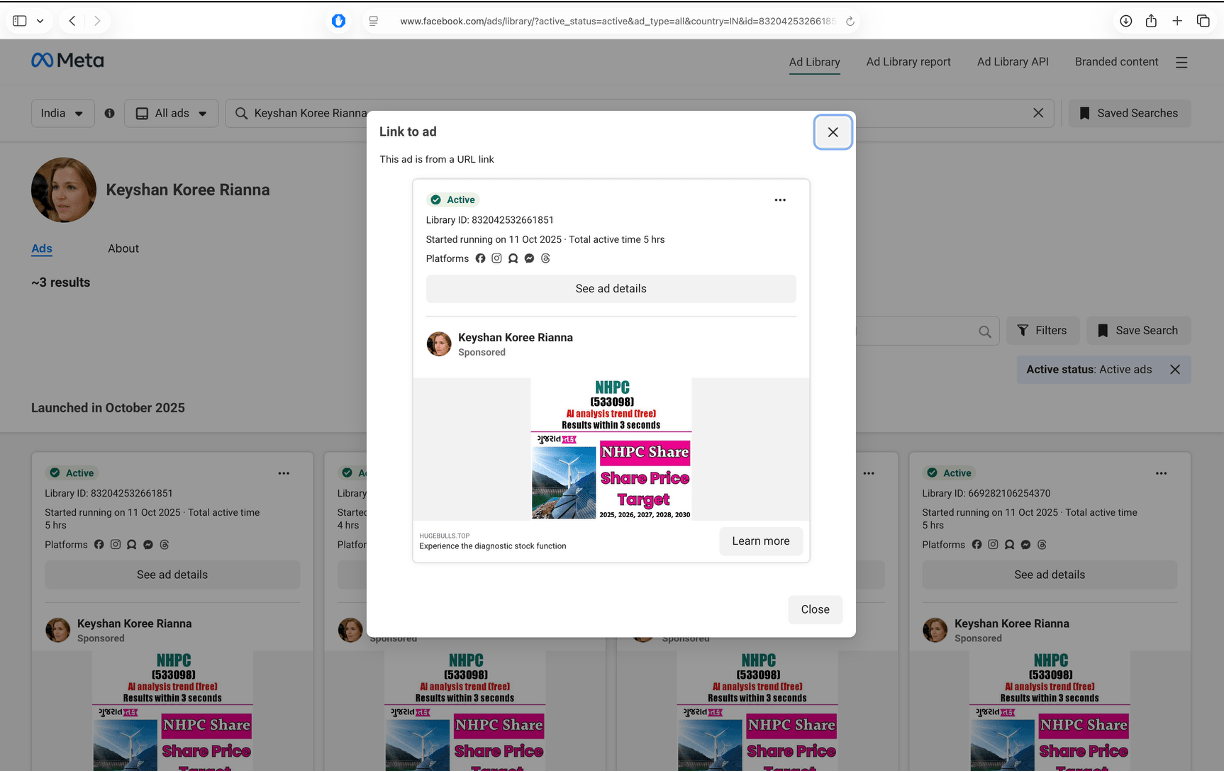Image resolution: width=1224 pixels, height=772 pixels.
Task: Switch to the Ad Library tab
Action: point(814,62)
